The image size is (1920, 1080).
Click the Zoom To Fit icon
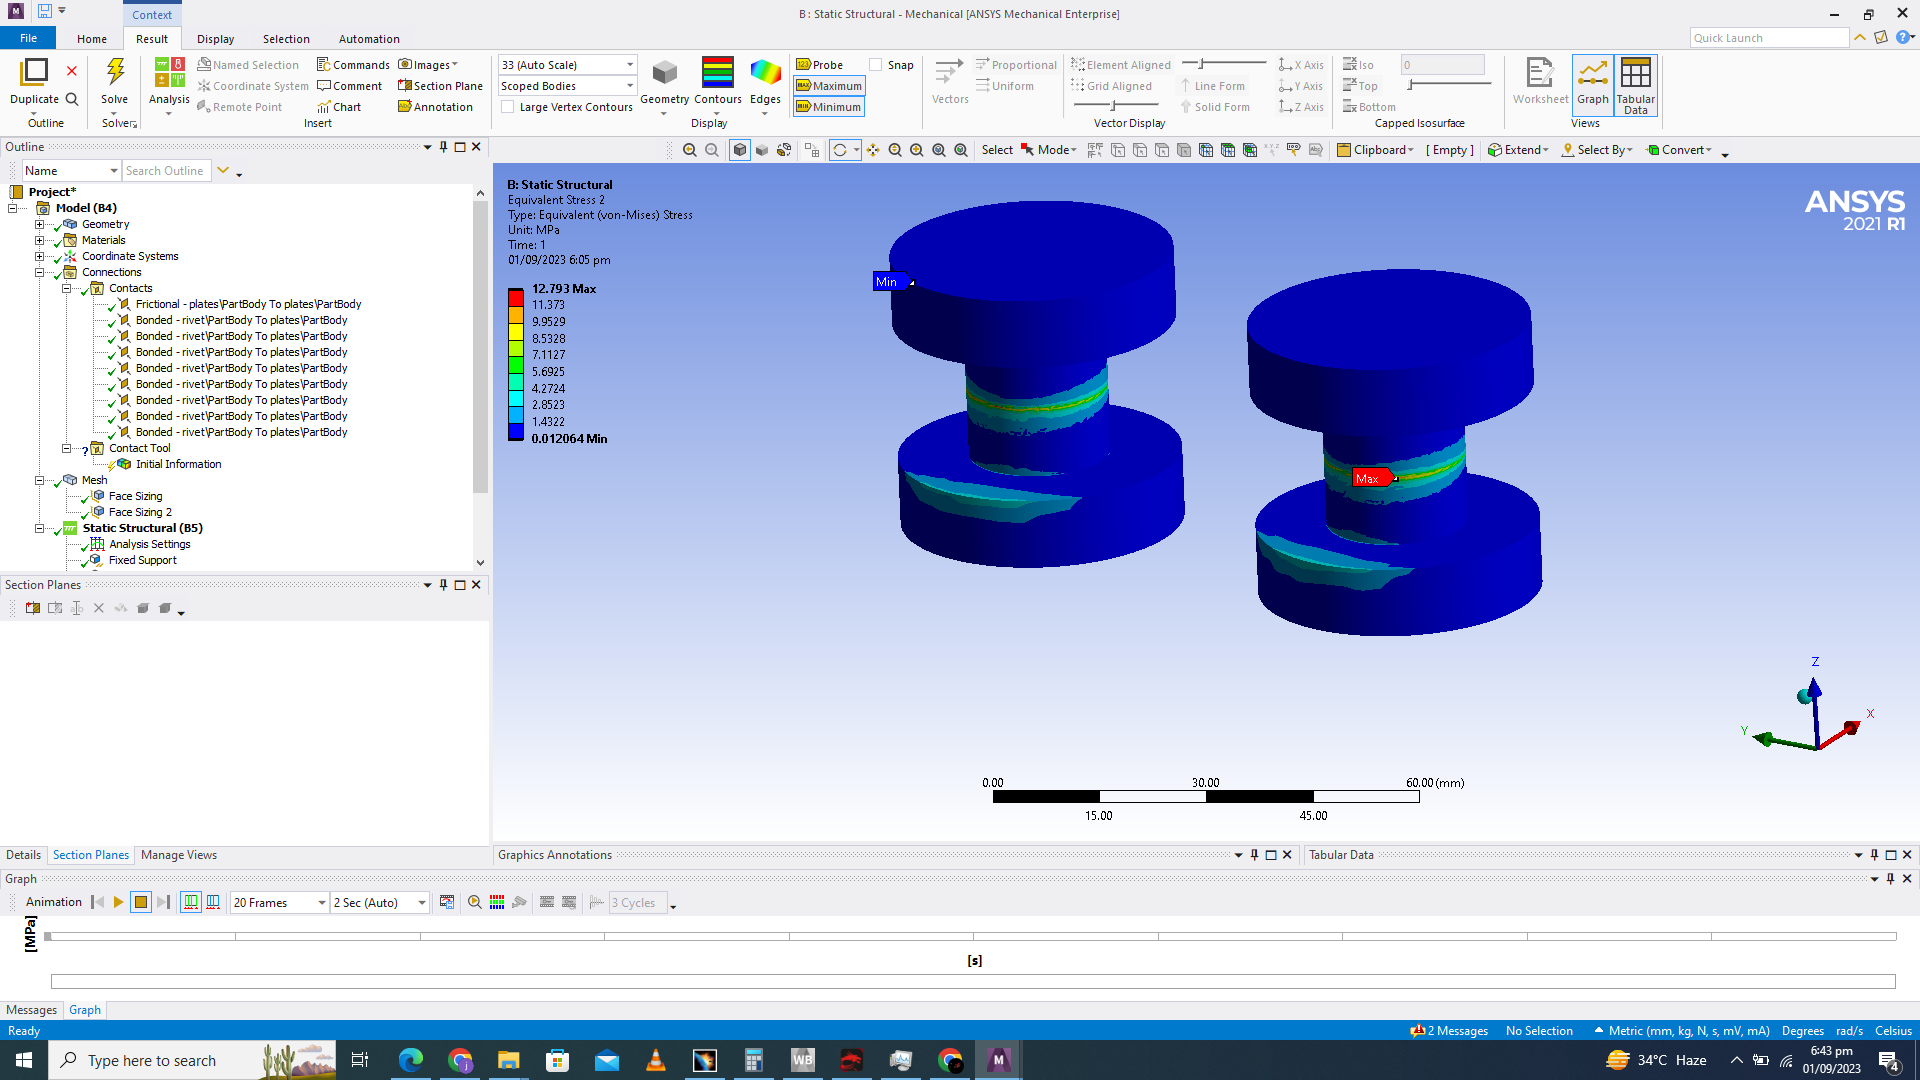tap(939, 150)
